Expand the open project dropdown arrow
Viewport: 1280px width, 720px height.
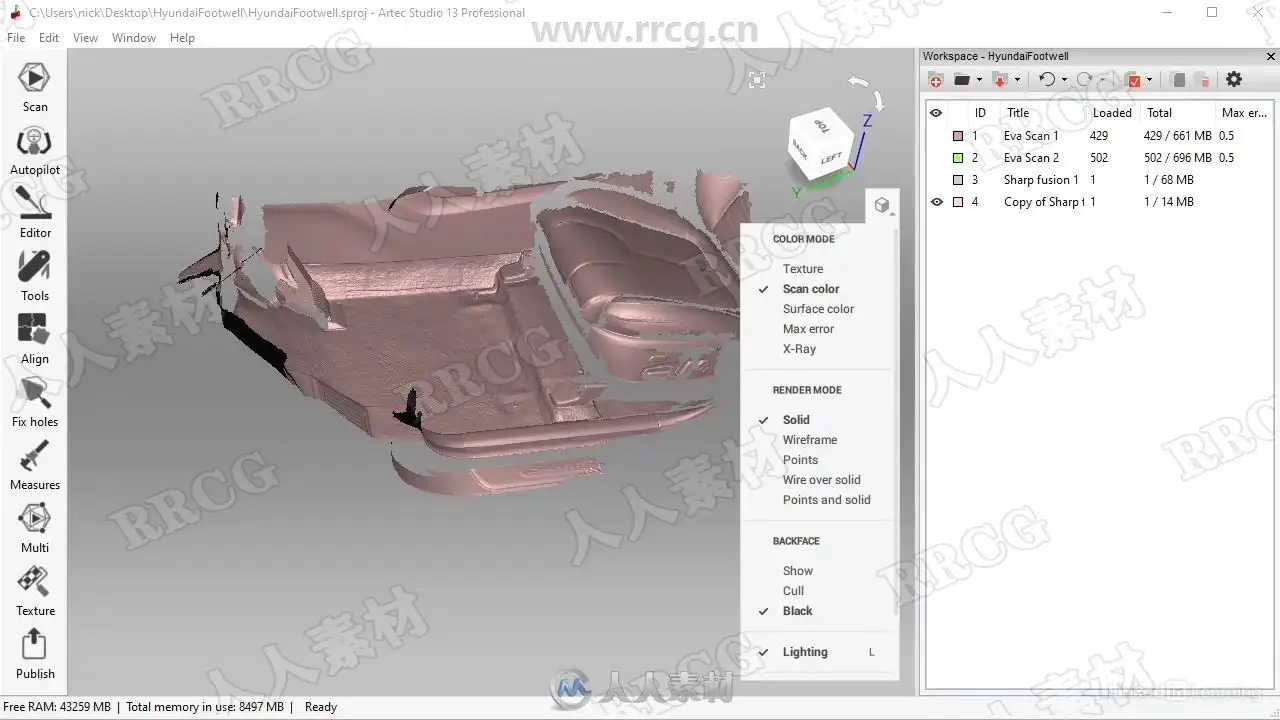pyautogui.click(x=979, y=80)
